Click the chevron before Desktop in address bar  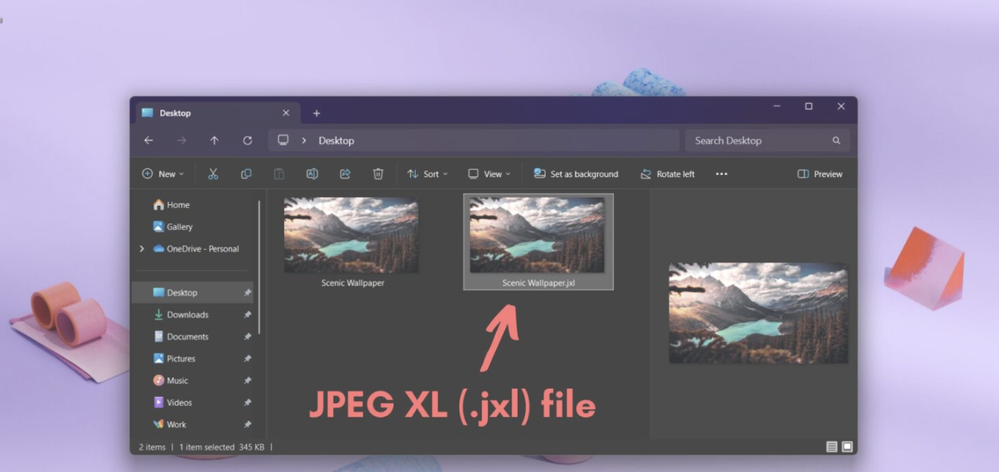(x=304, y=141)
